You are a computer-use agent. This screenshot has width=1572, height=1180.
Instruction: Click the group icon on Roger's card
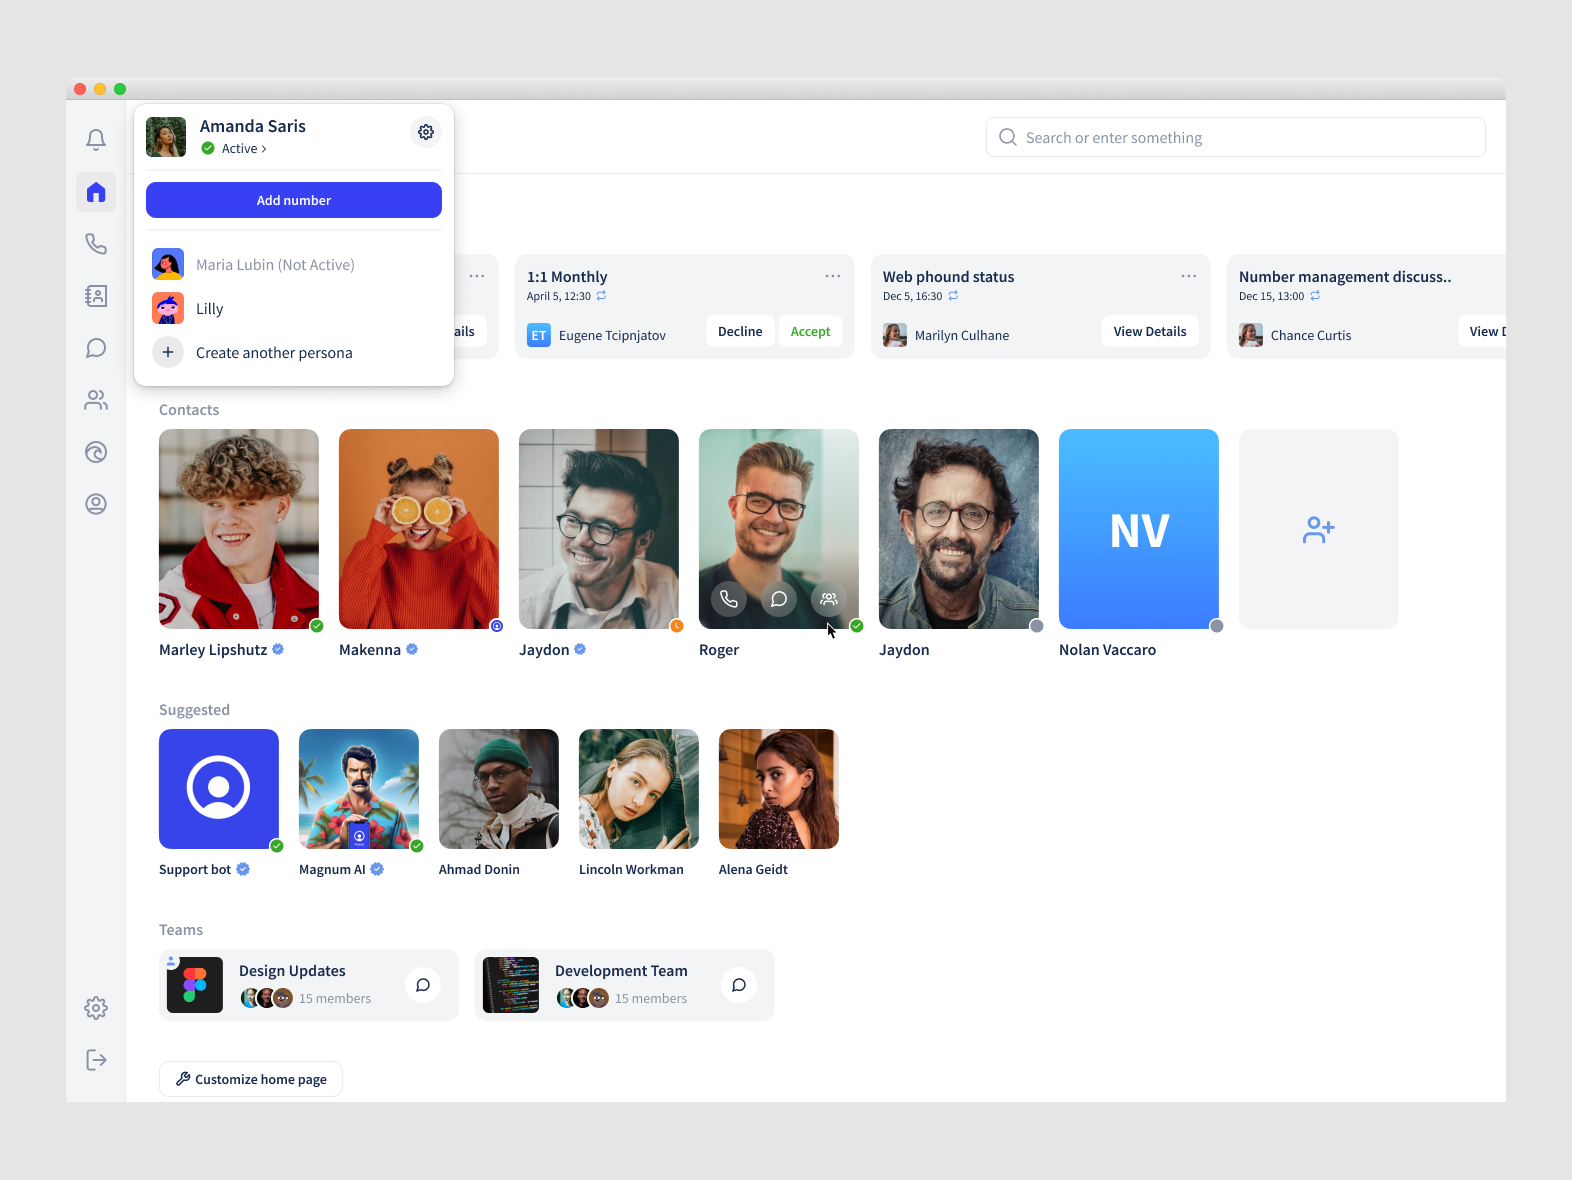click(829, 599)
